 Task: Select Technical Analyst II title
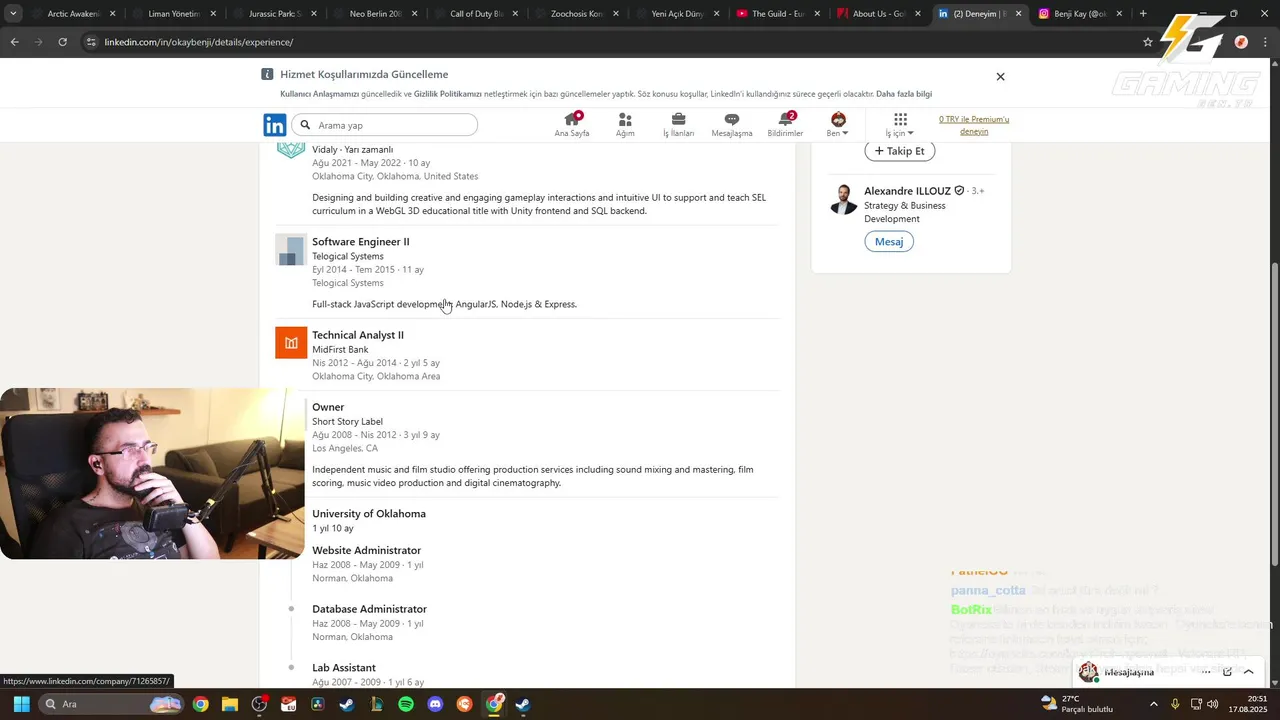pyautogui.click(x=358, y=335)
